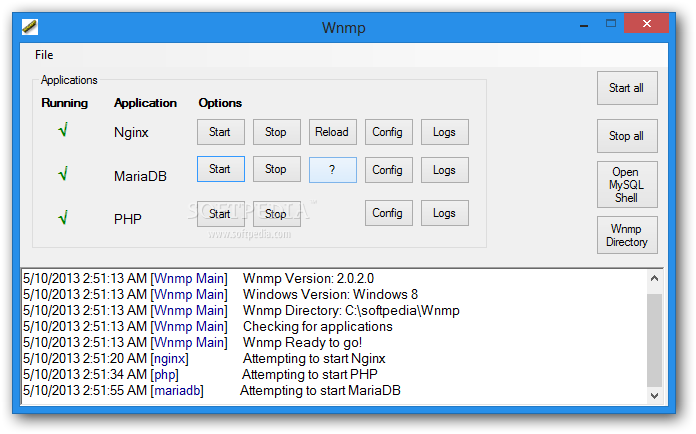This screenshot has height=434, width=696.
Task: Stop the Nginx server
Action: pos(277,132)
